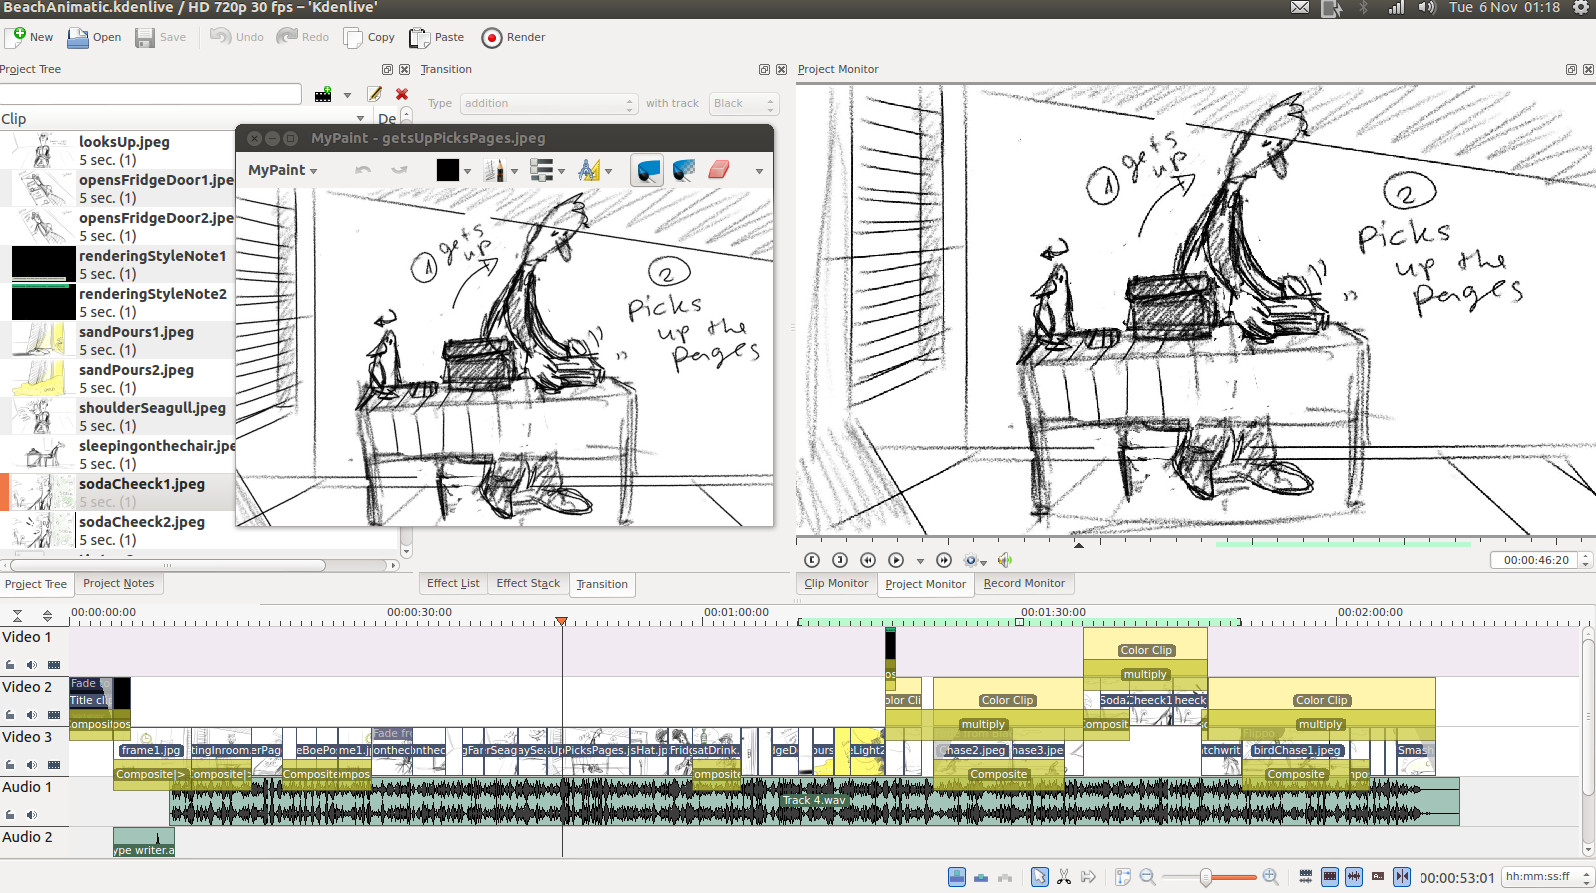Open MyPaint brush pencil selector
1596x893 pixels.
click(x=494, y=171)
